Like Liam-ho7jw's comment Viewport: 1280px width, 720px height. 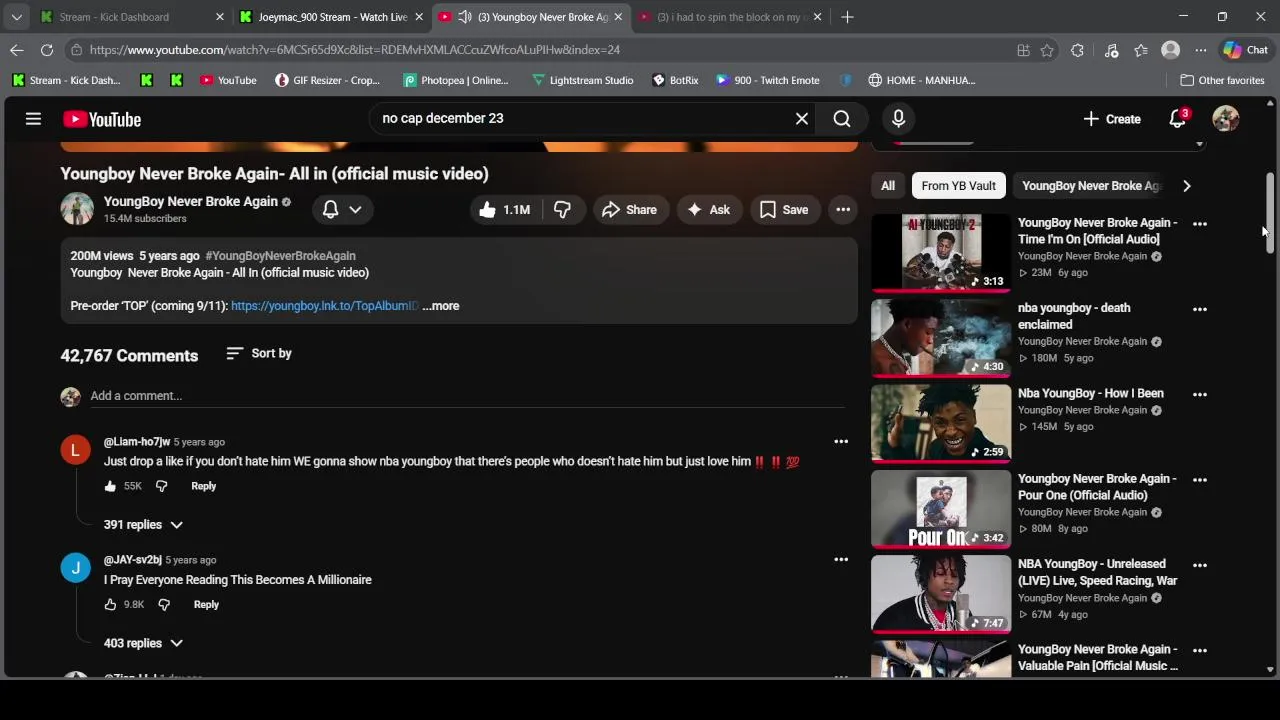(110, 486)
